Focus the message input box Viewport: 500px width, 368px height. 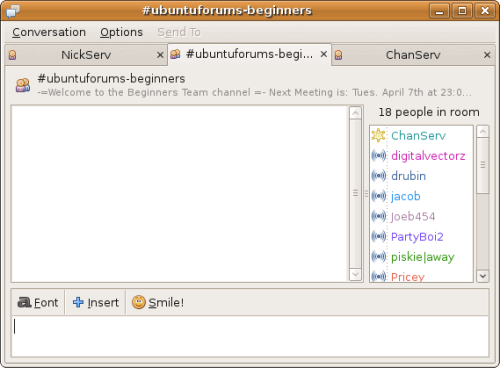[x=250, y=337]
